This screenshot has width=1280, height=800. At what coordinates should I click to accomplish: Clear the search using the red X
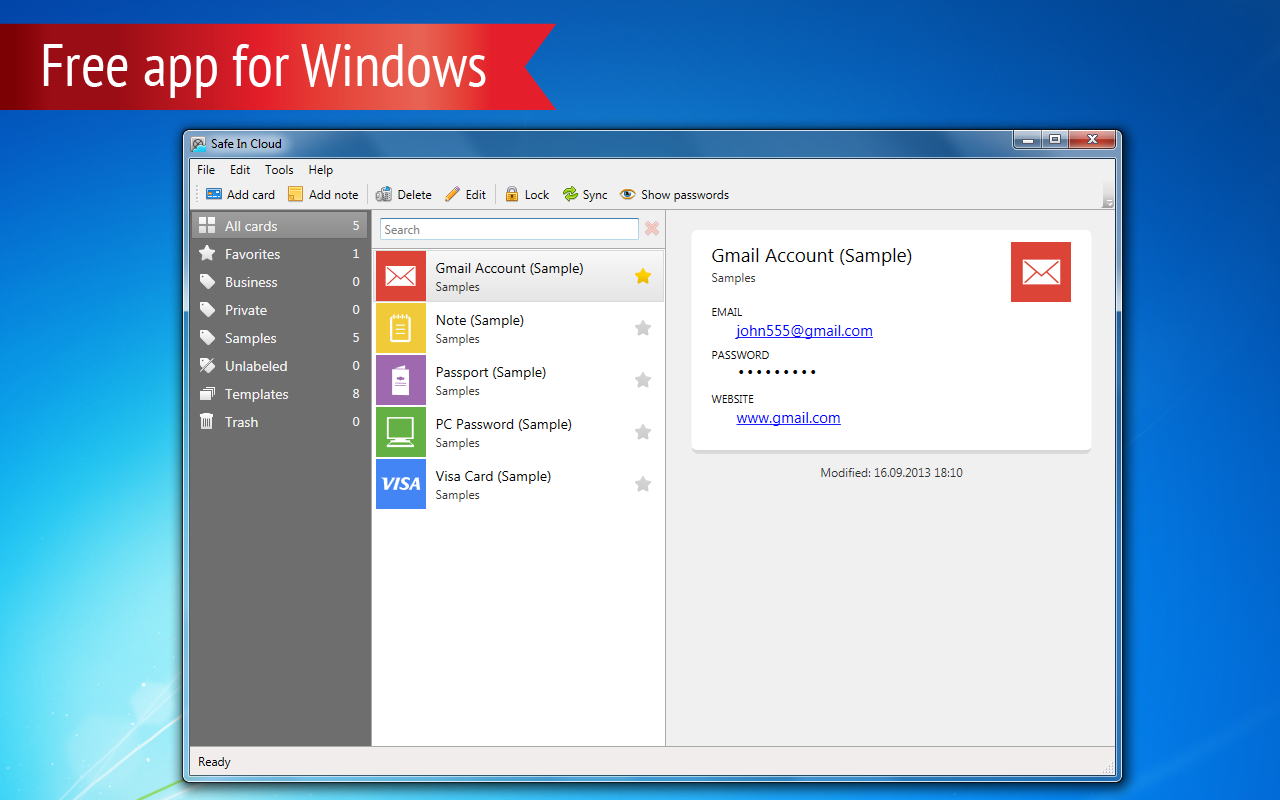(652, 229)
